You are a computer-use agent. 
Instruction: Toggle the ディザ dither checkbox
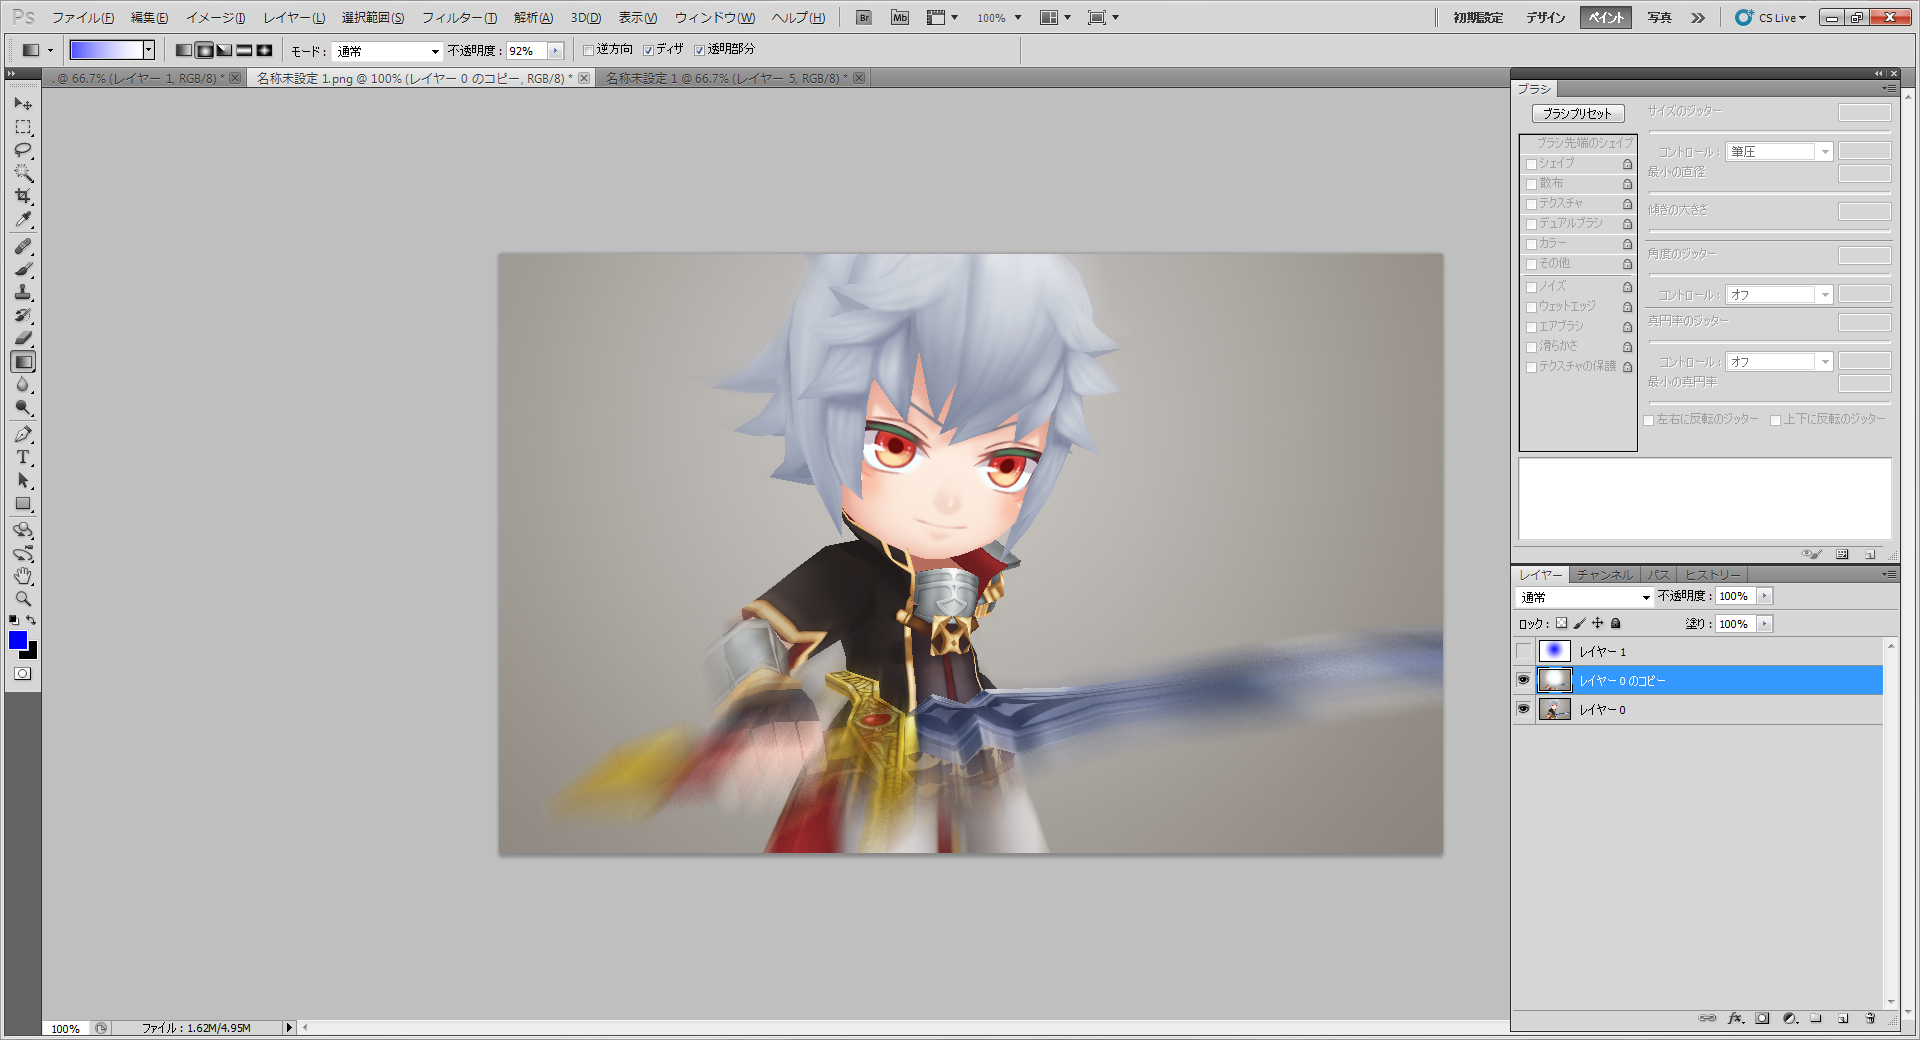649,50
